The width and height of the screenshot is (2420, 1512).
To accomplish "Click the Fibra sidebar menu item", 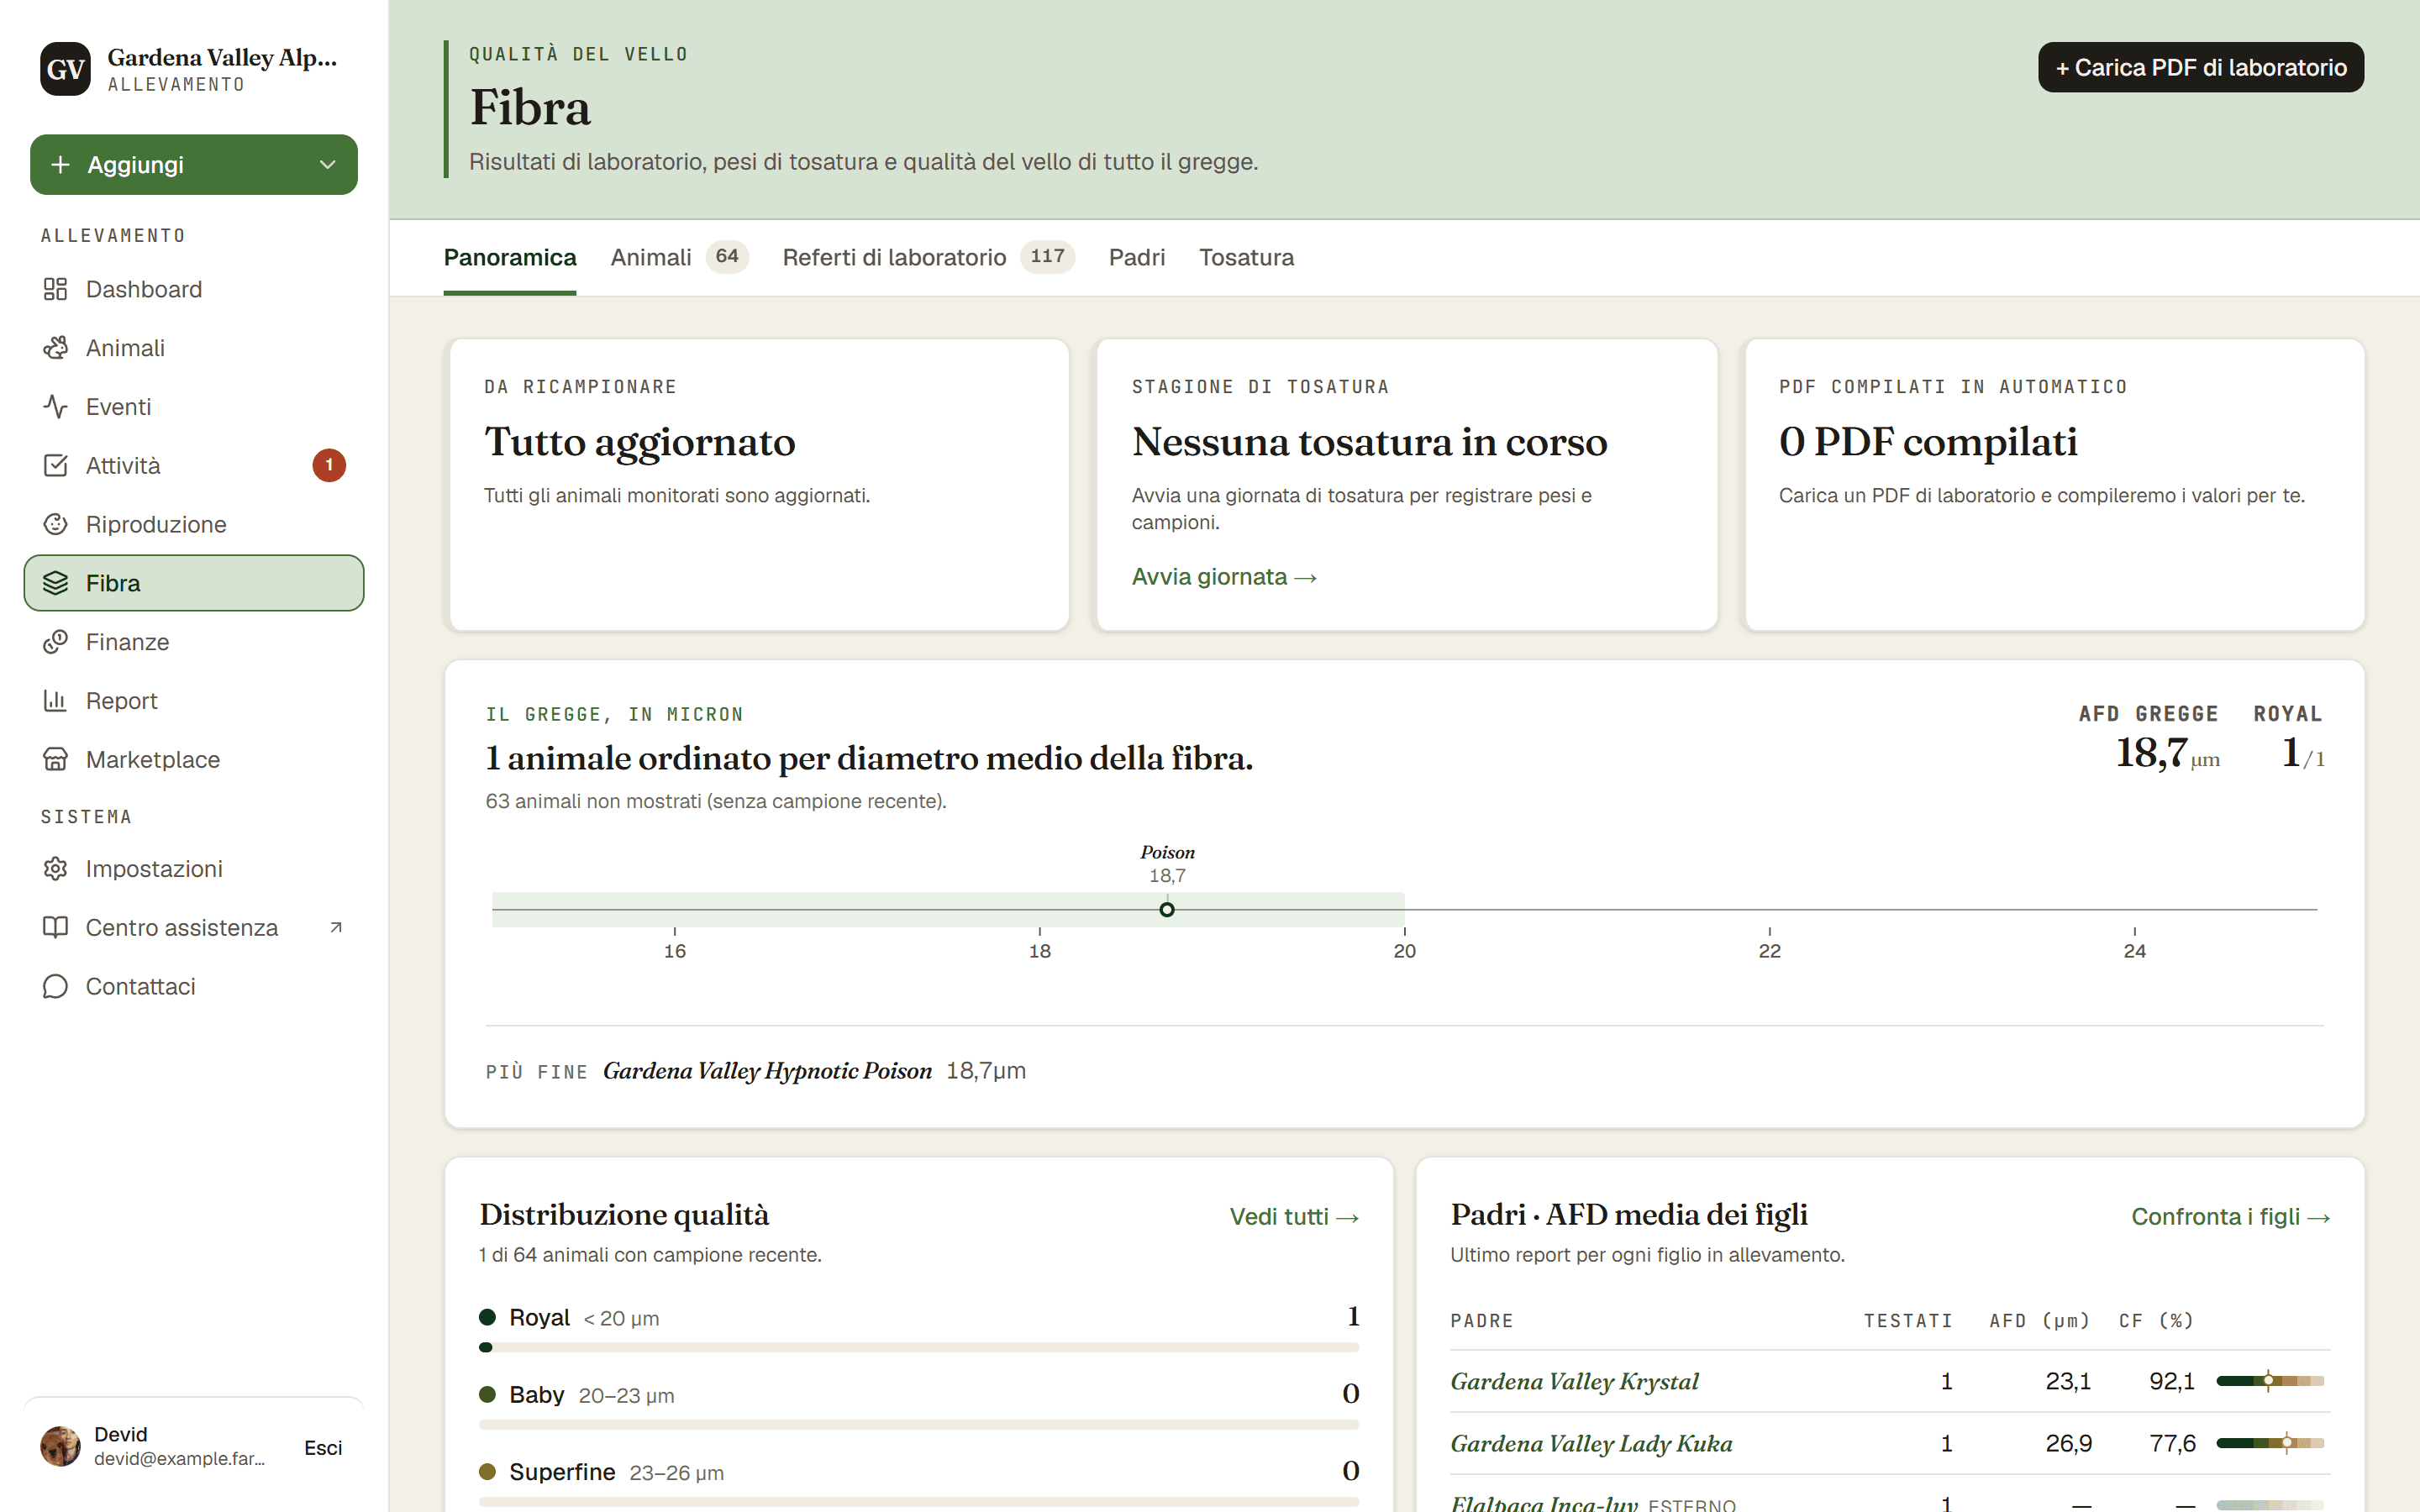I will [x=194, y=583].
